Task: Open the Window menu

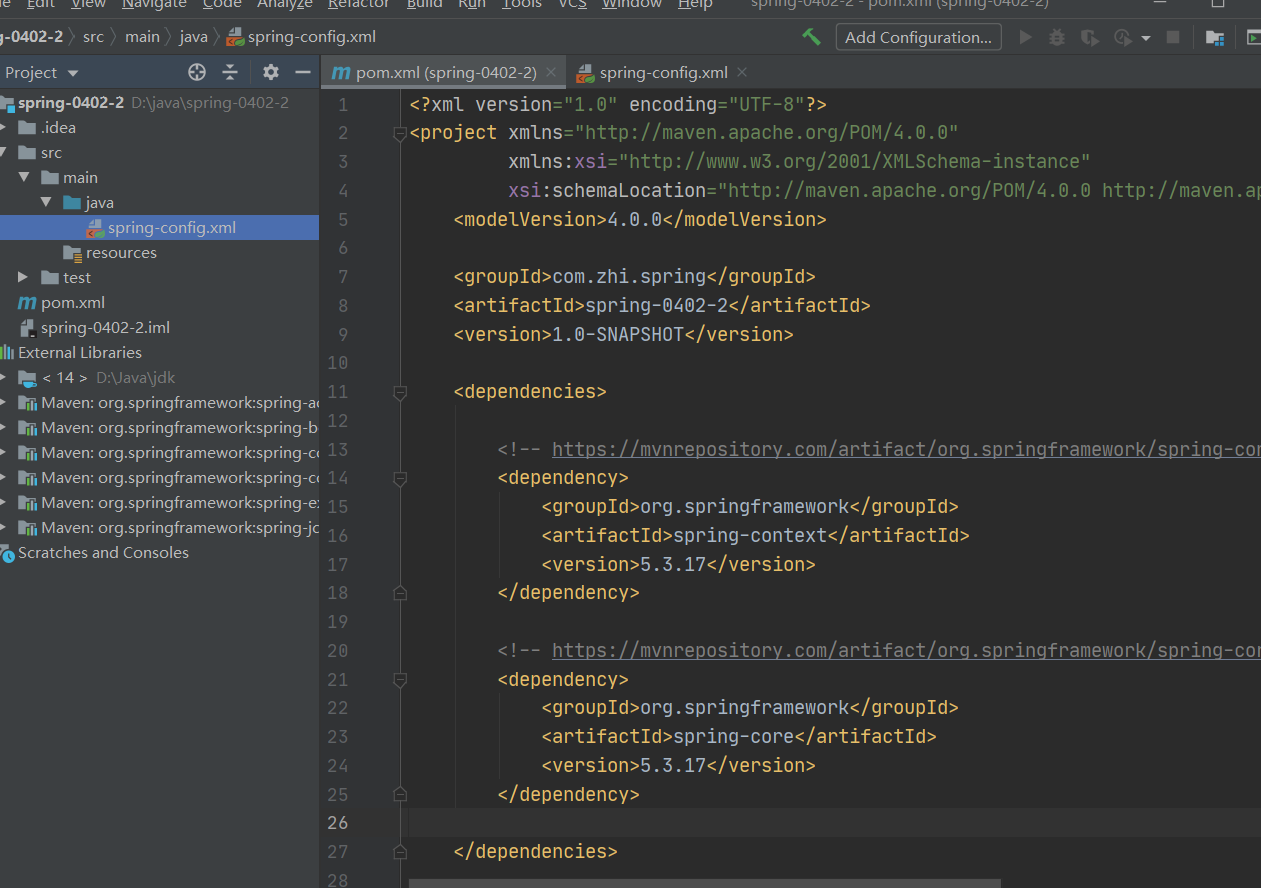Action: (x=631, y=4)
